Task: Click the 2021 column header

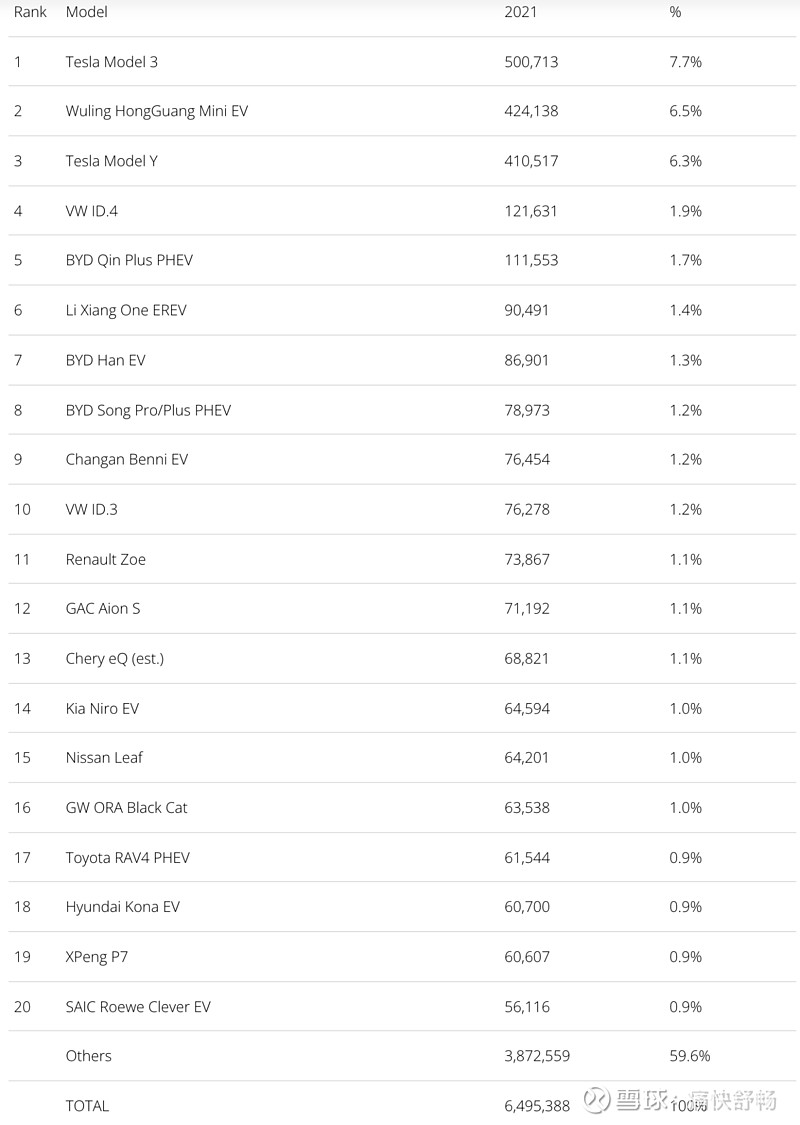Action: (521, 12)
